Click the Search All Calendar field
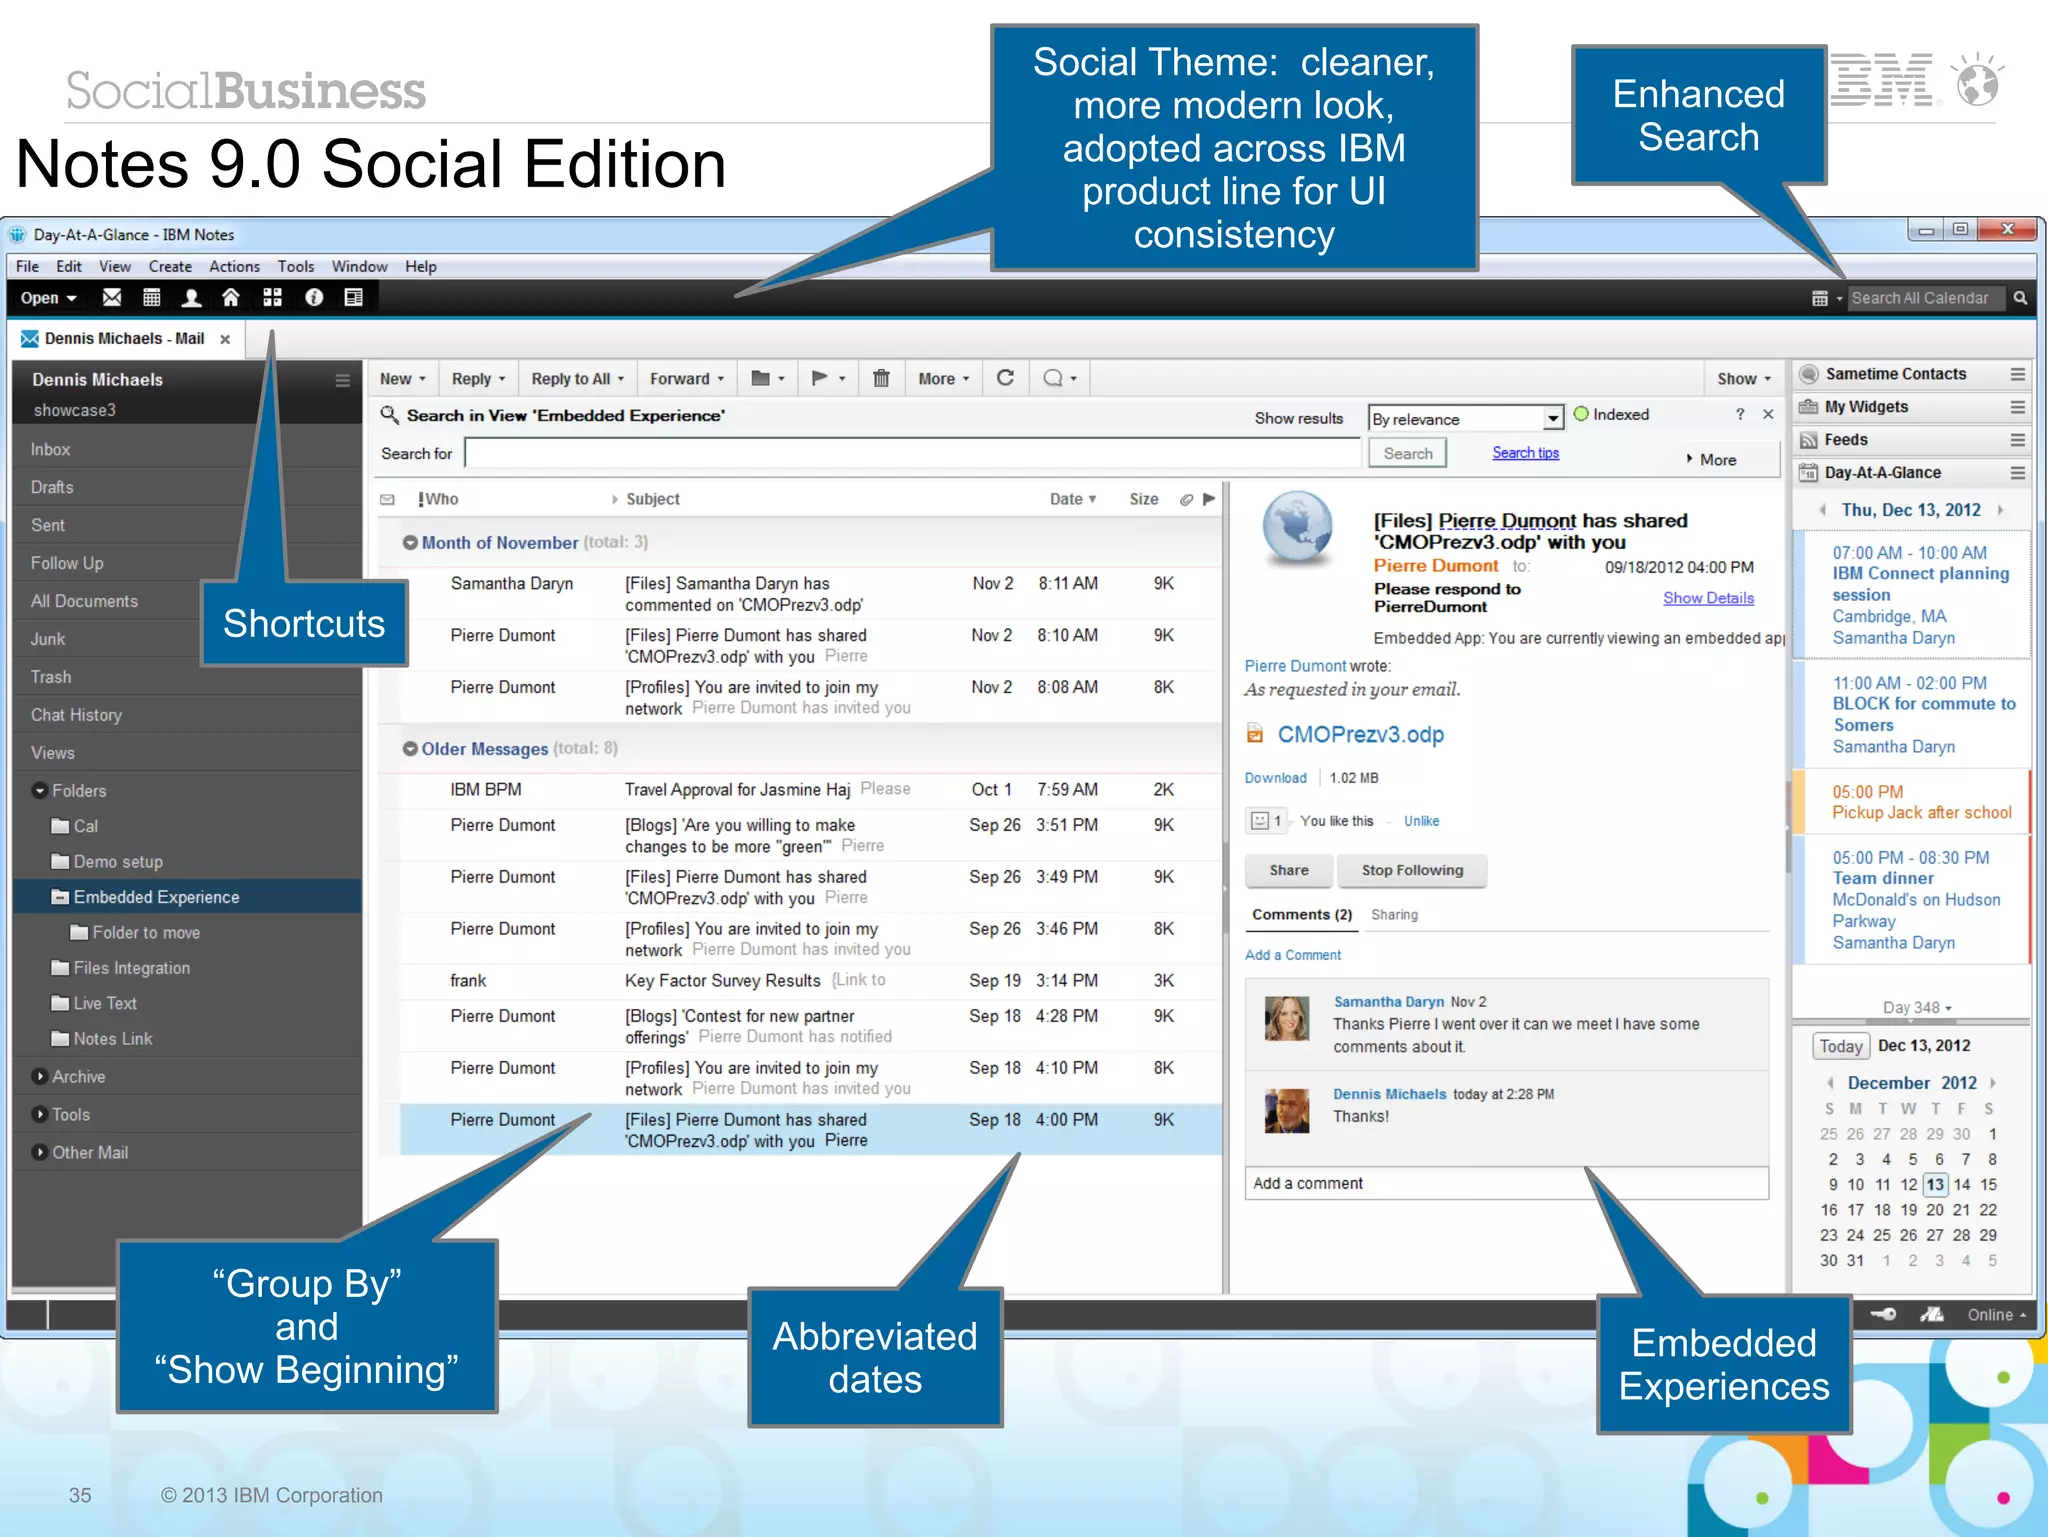 [x=1925, y=298]
